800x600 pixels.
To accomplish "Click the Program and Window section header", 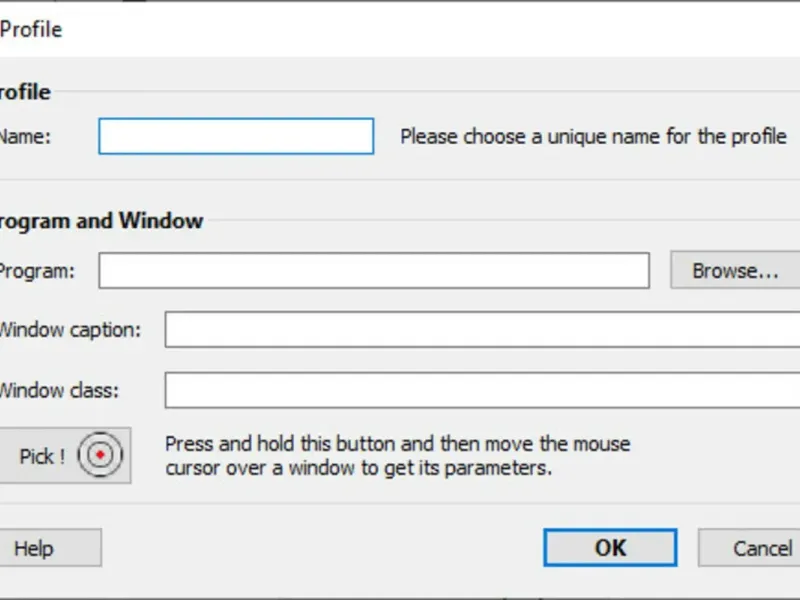I will point(100,221).
